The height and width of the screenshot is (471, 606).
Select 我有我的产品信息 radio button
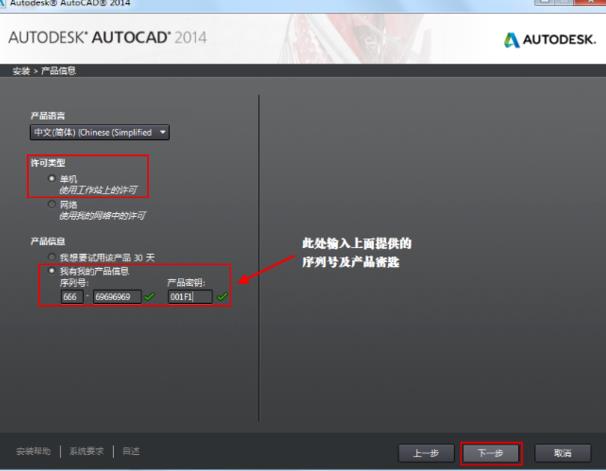52,270
